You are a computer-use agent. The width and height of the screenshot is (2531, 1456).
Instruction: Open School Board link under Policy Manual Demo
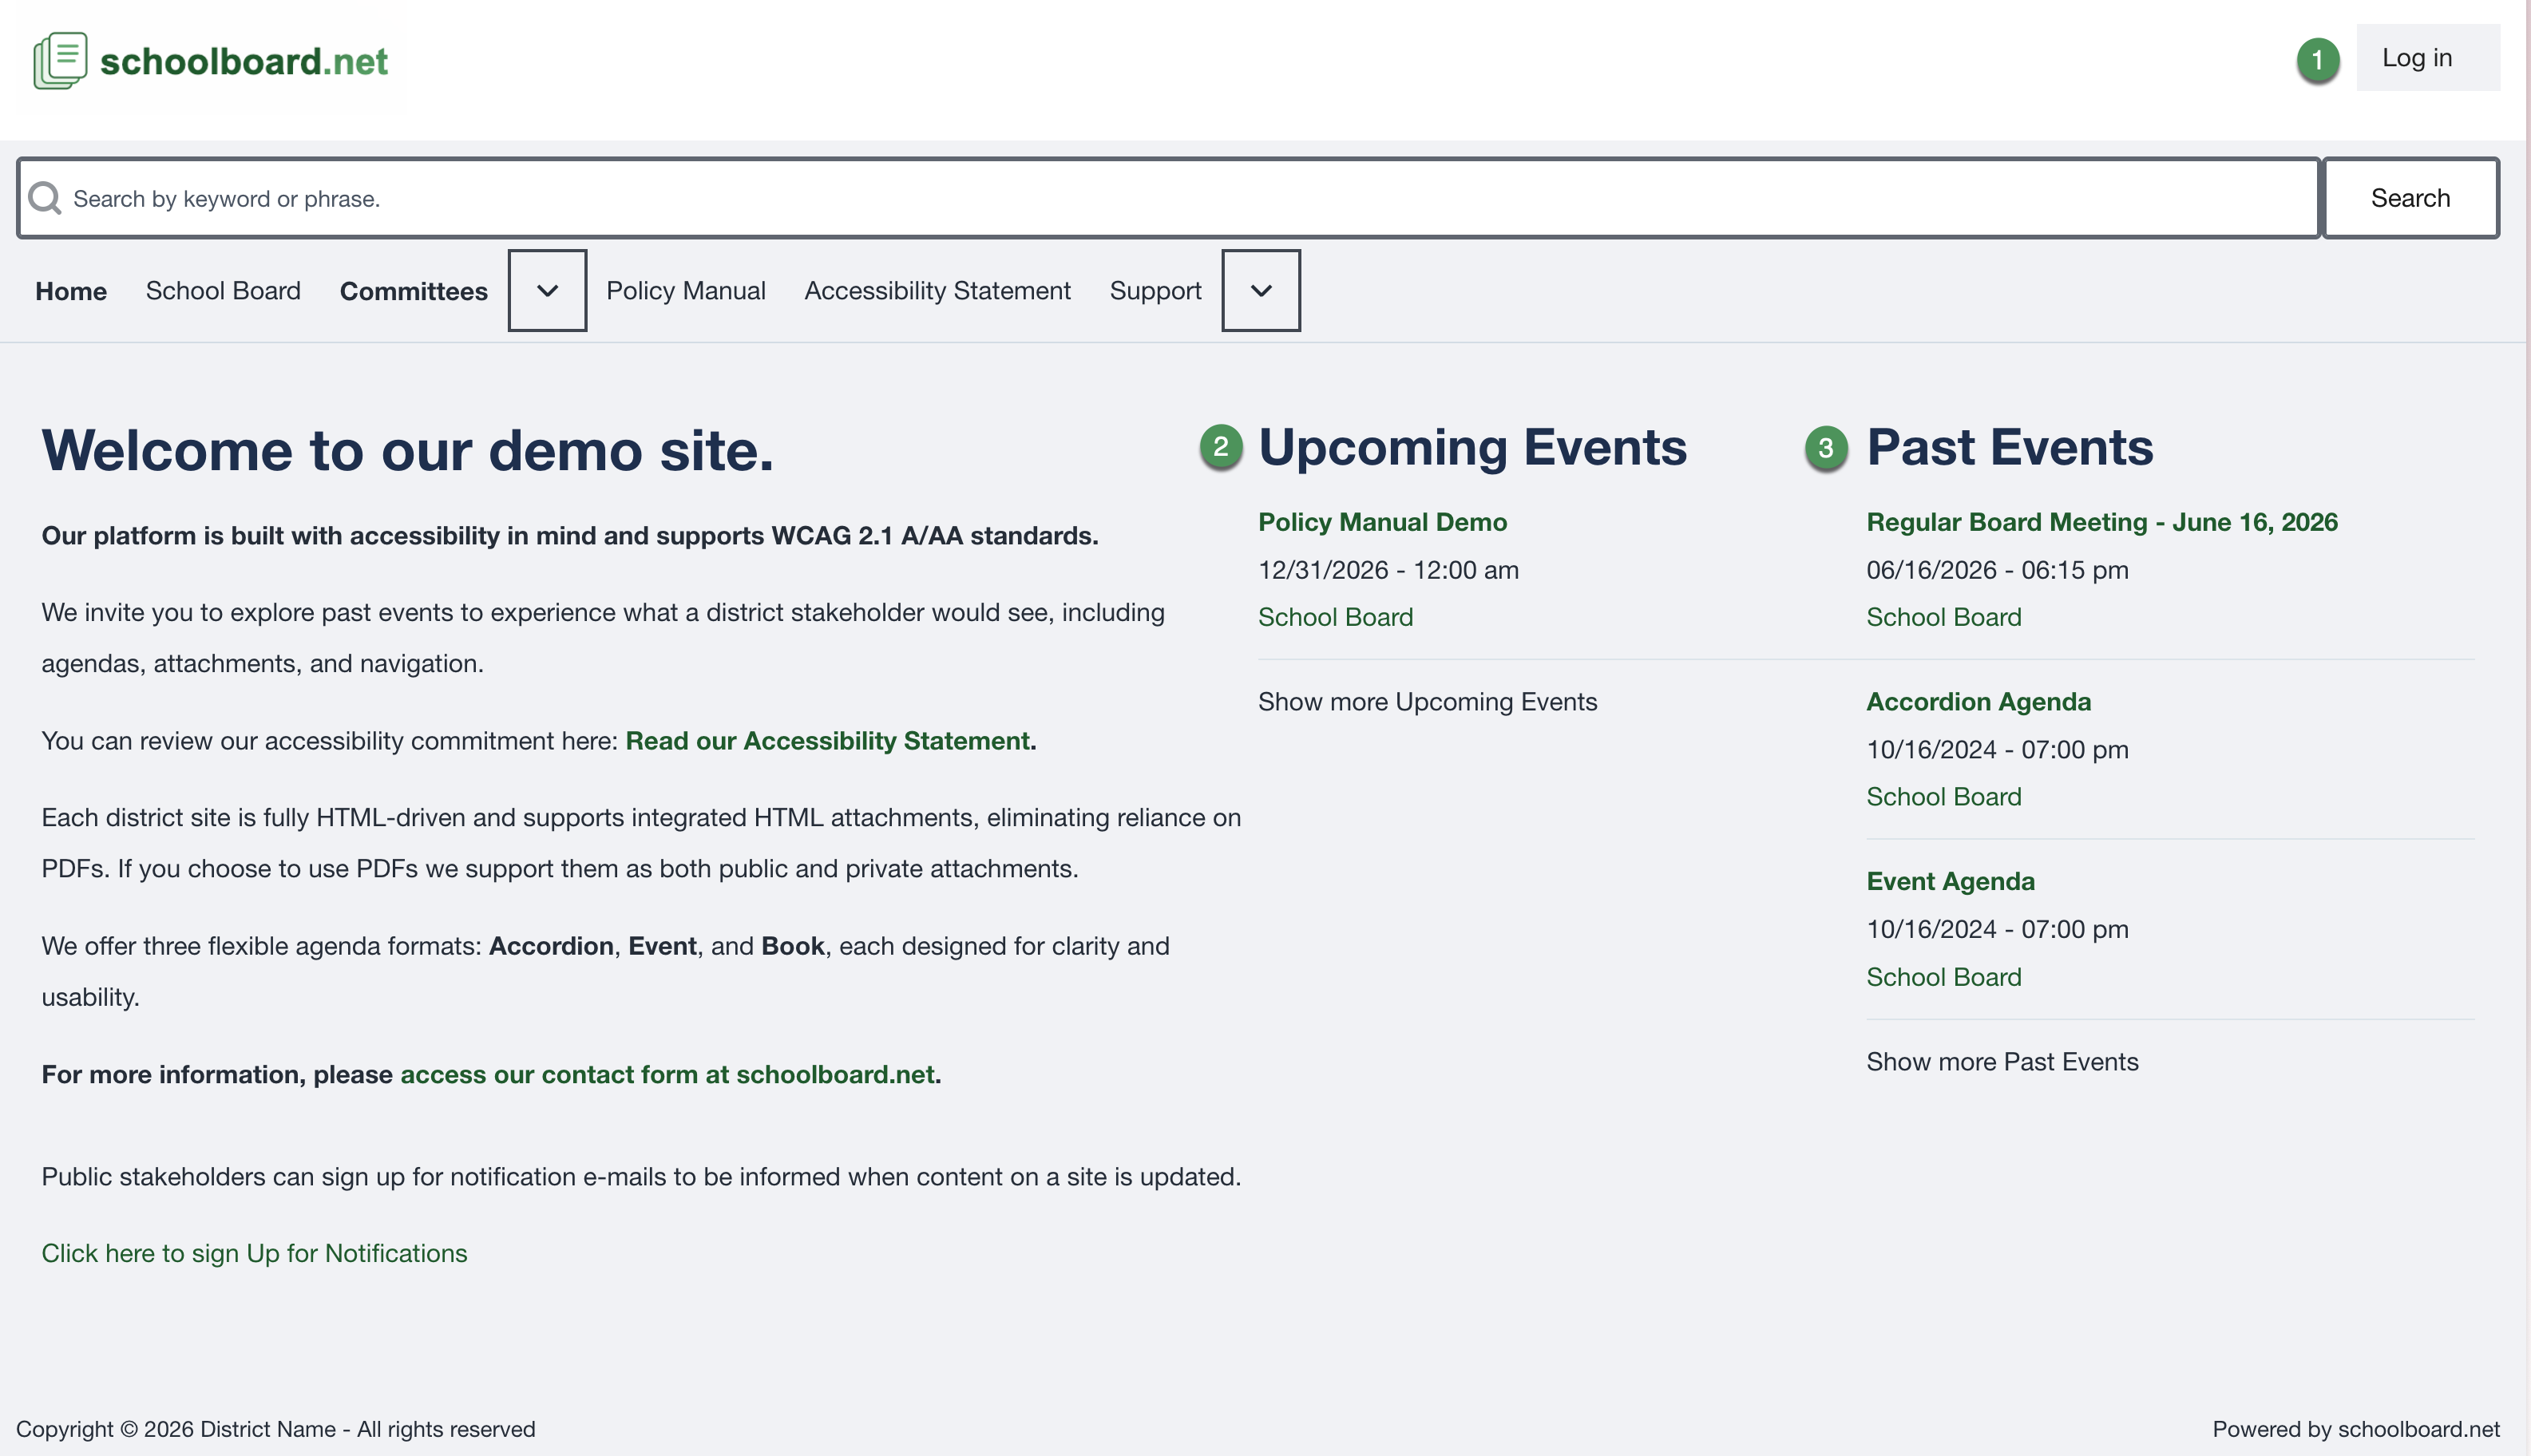pos(1335,617)
